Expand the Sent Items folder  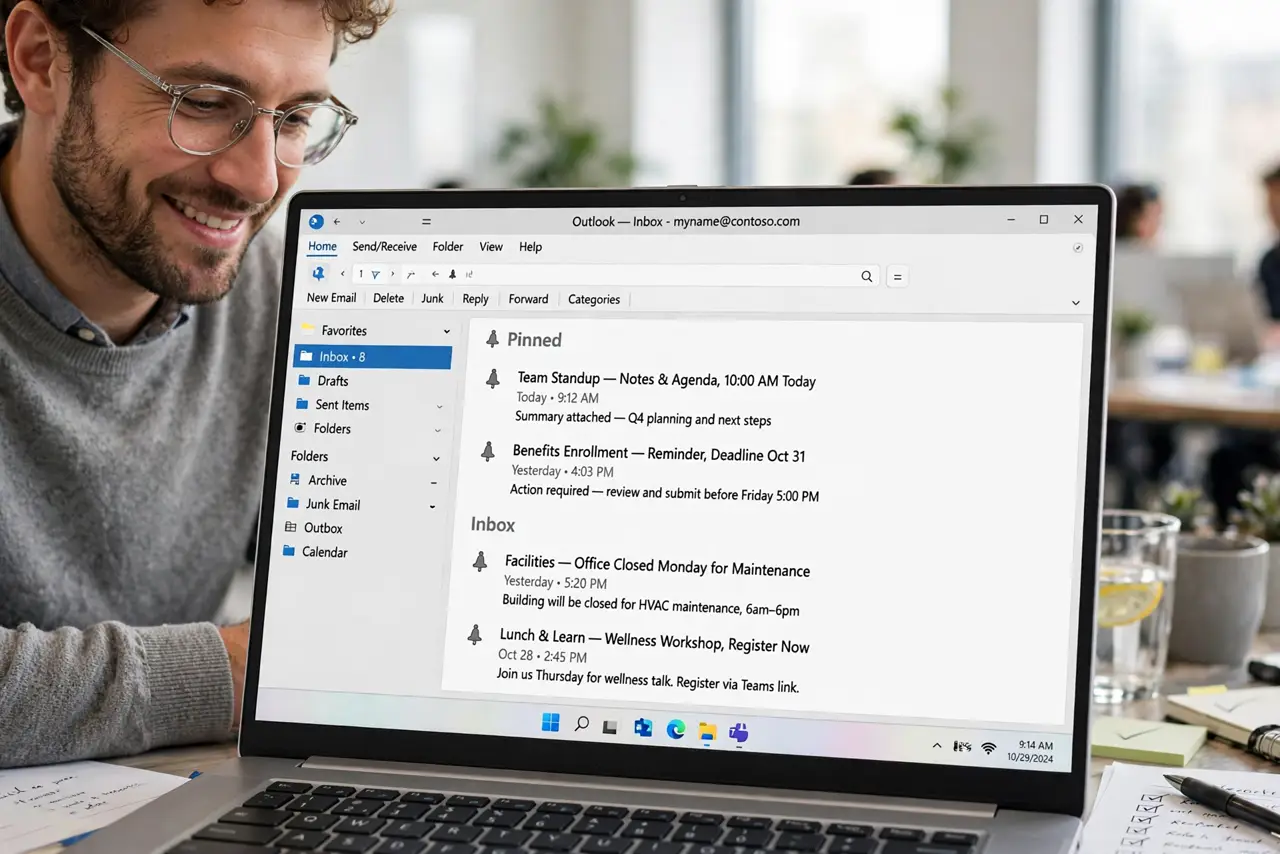pos(439,406)
